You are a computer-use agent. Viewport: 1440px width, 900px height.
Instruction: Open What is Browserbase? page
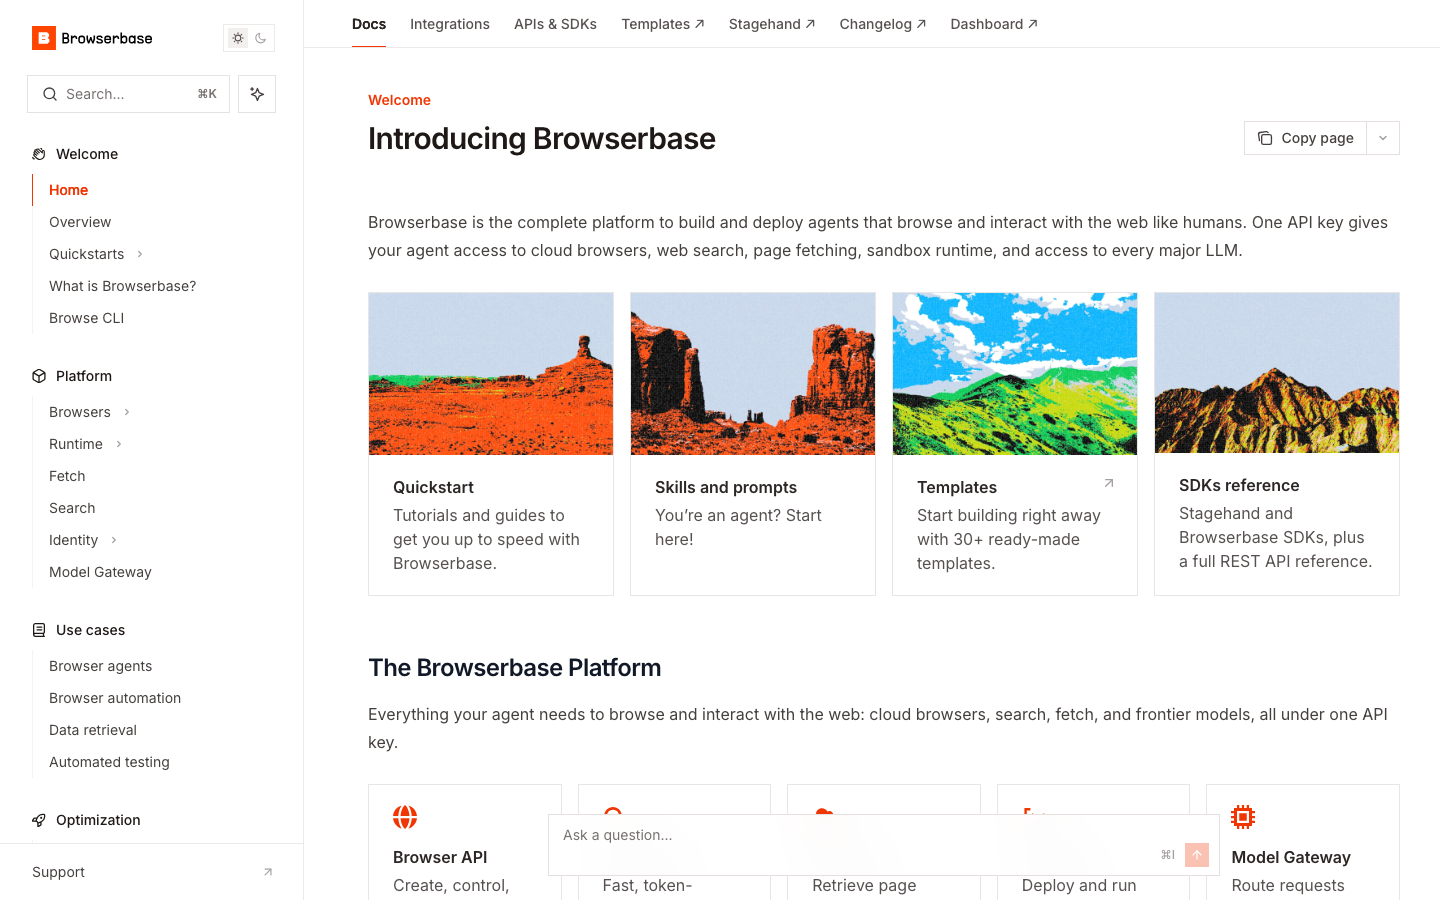pyautogui.click(x=123, y=286)
